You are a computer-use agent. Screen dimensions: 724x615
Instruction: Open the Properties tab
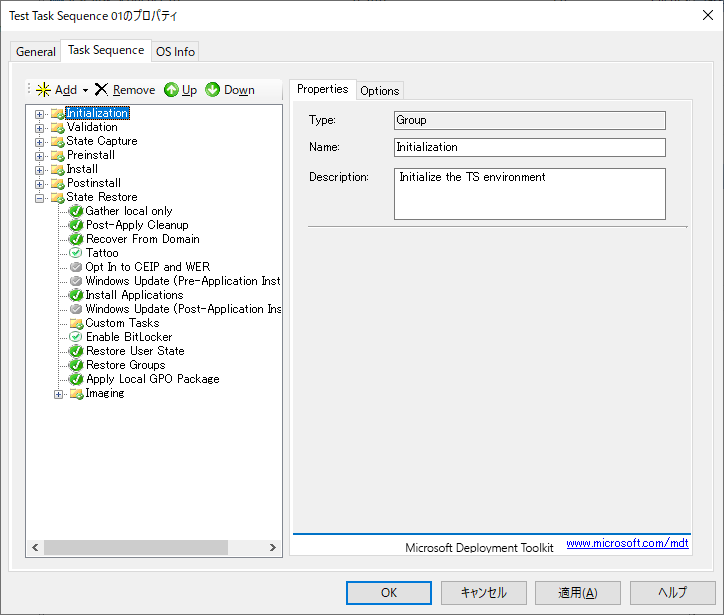click(x=322, y=89)
